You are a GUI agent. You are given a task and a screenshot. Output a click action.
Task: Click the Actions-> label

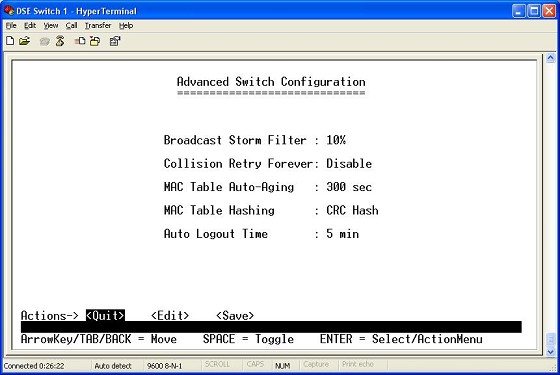pos(50,315)
